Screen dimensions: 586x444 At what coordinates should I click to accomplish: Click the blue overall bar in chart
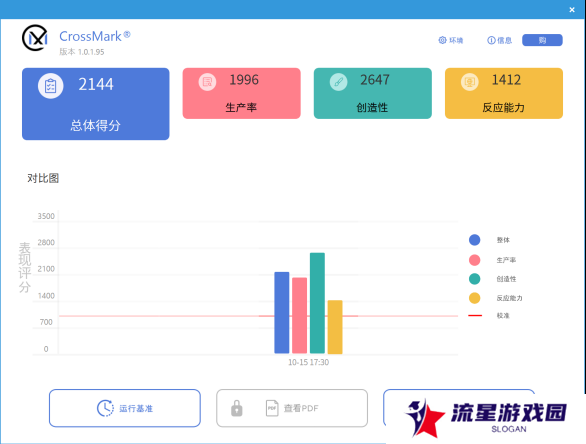[x=282, y=312]
